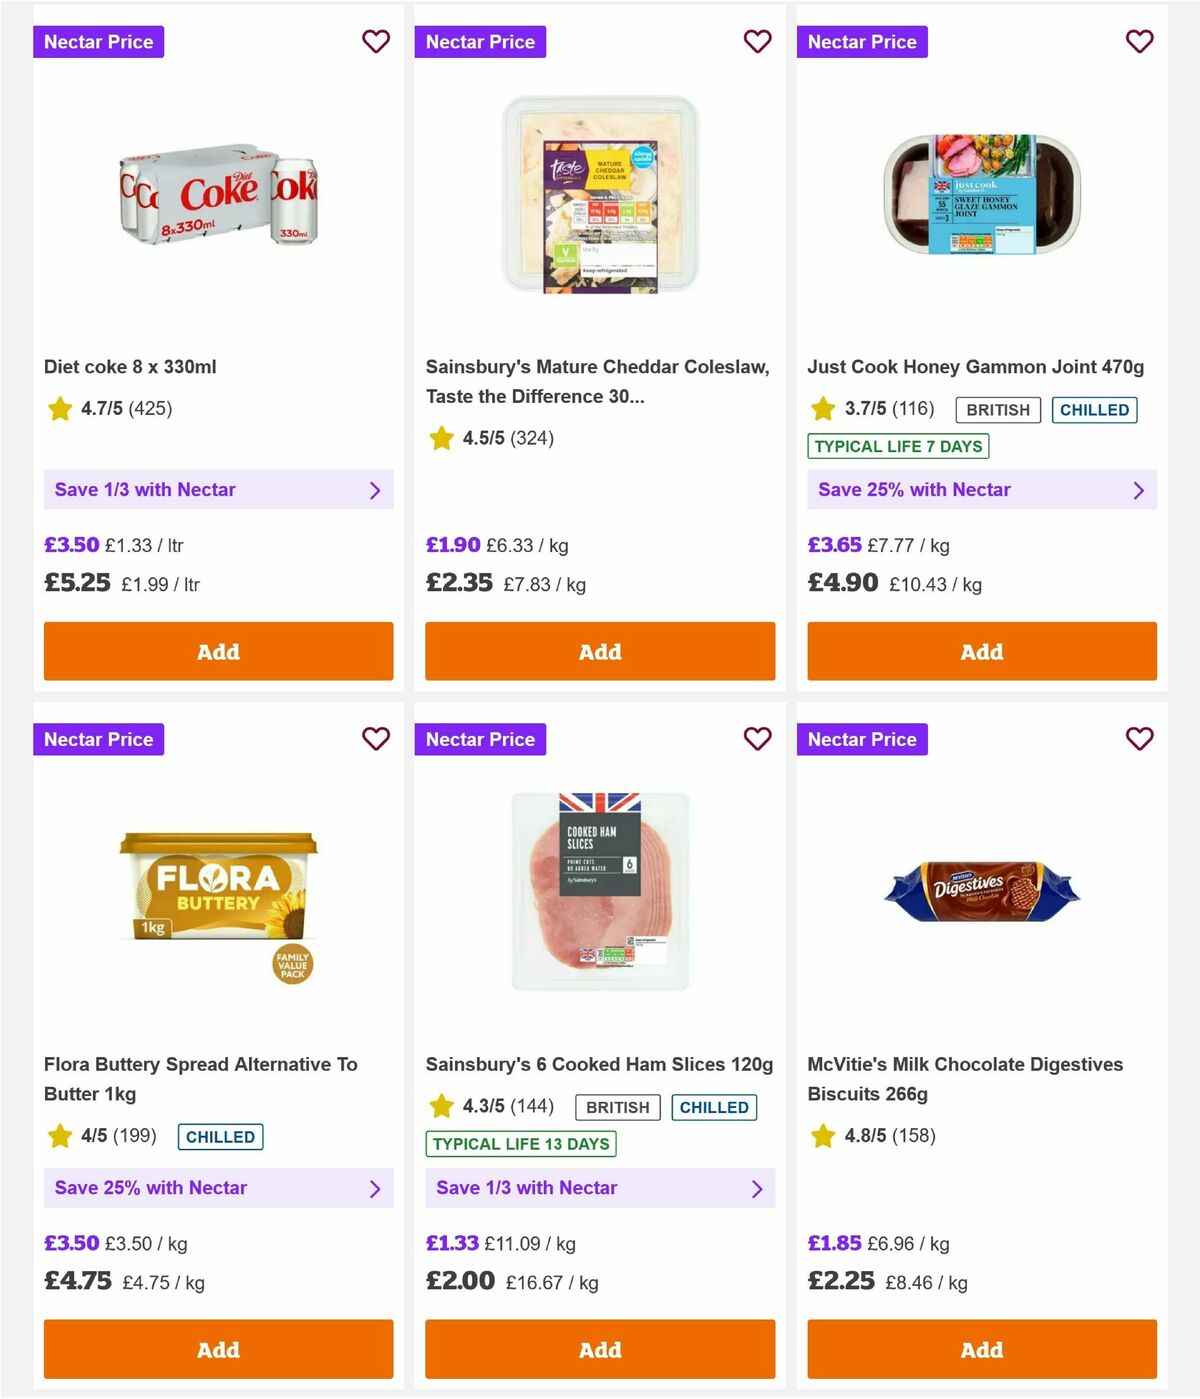Expand Save 1/3 with Nectar on Diet Coke
The width and height of the screenshot is (1200, 1399).
(x=218, y=490)
